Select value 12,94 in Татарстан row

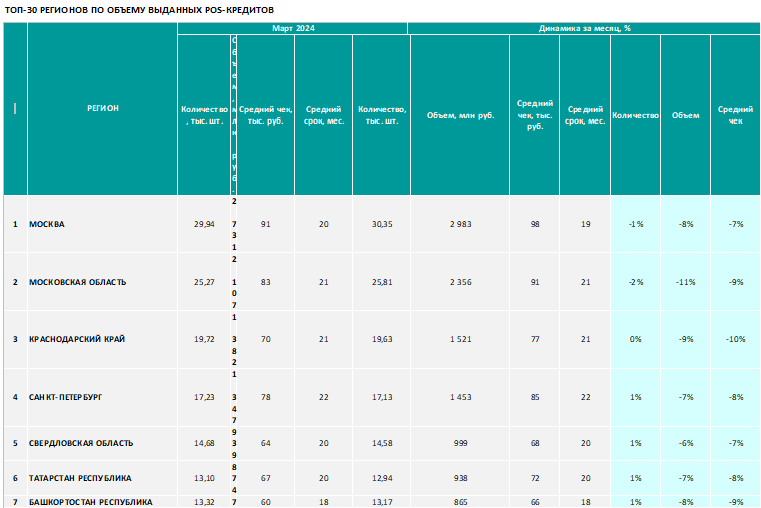pos(382,478)
